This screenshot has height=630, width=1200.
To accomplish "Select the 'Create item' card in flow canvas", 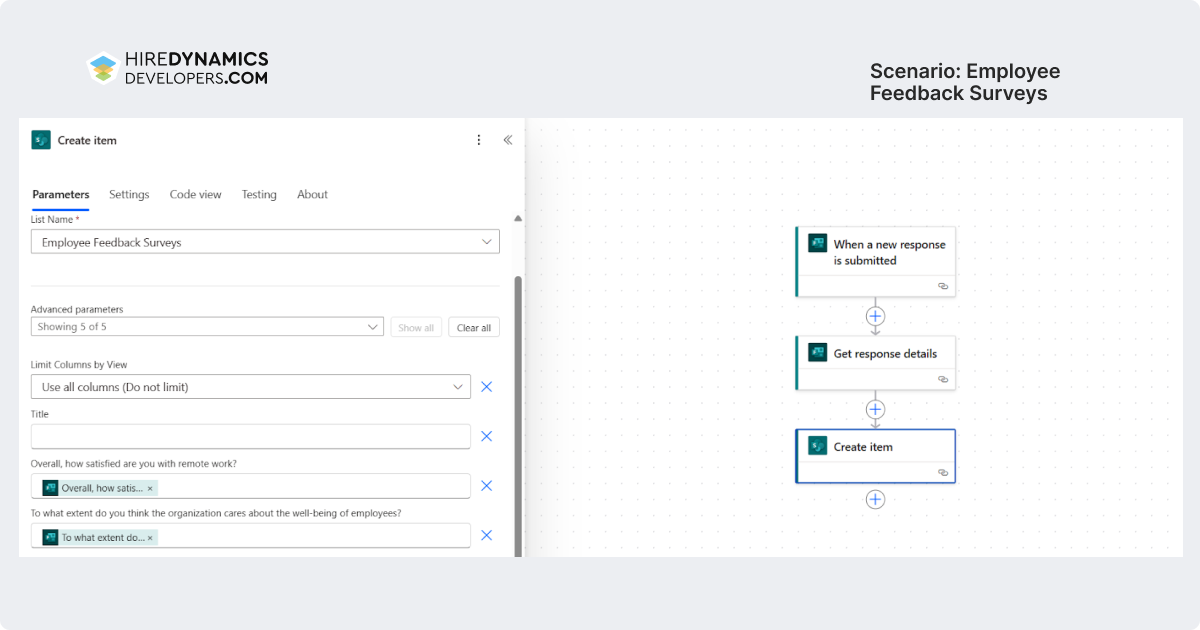I will click(x=875, y=456).
